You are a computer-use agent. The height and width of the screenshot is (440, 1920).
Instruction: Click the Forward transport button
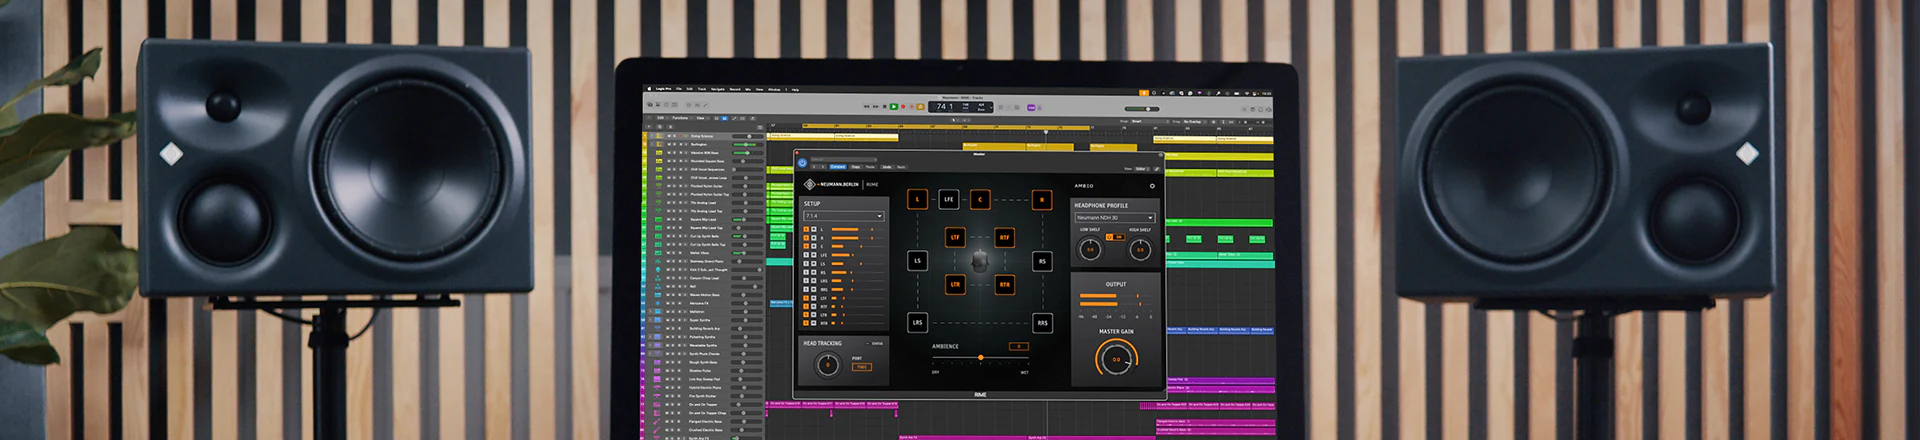tap(876, 107)
